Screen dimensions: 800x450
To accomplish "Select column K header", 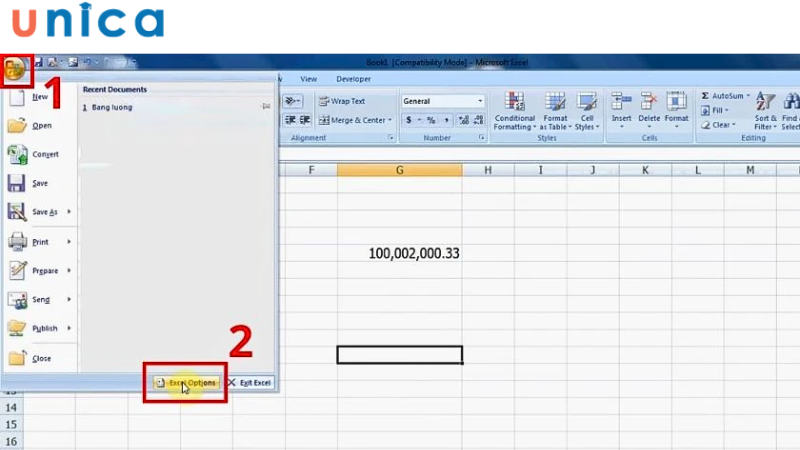I will (x=645, y=170).
